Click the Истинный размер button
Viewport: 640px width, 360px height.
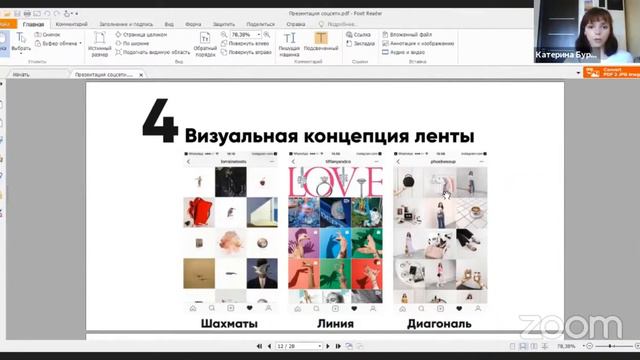tap(99, 44)
